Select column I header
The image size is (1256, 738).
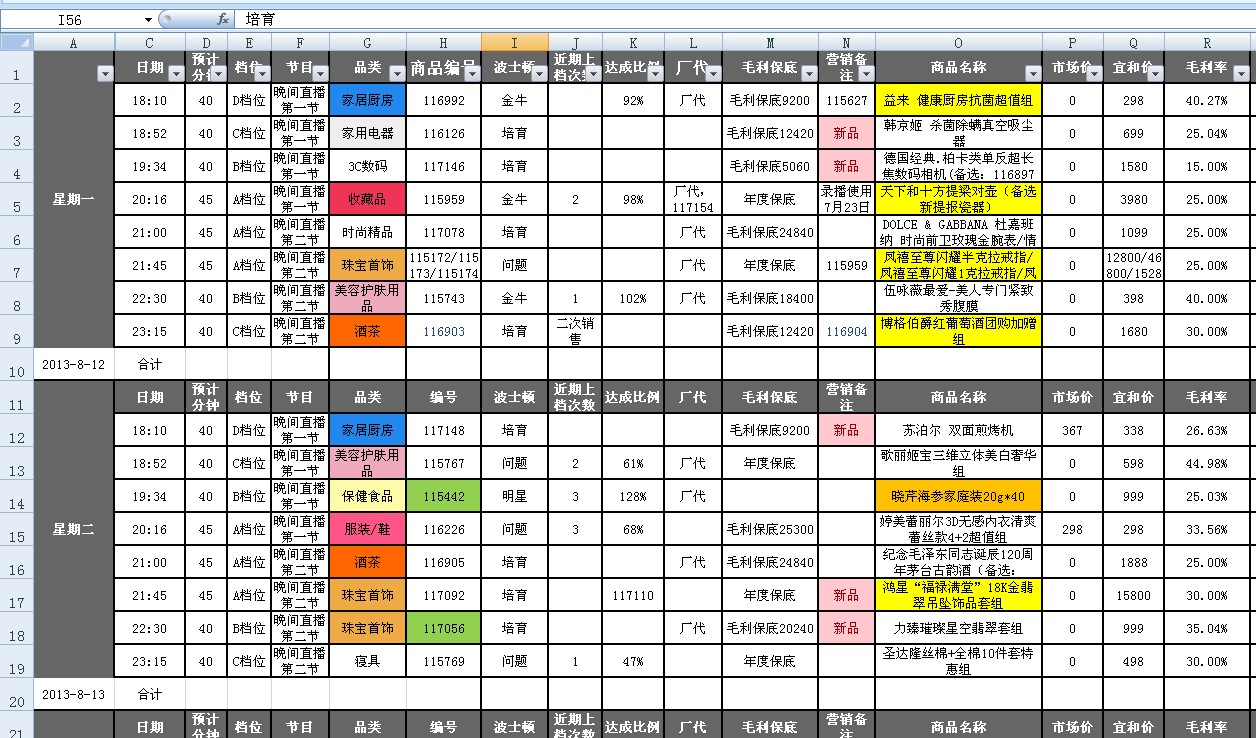(514, 42)
